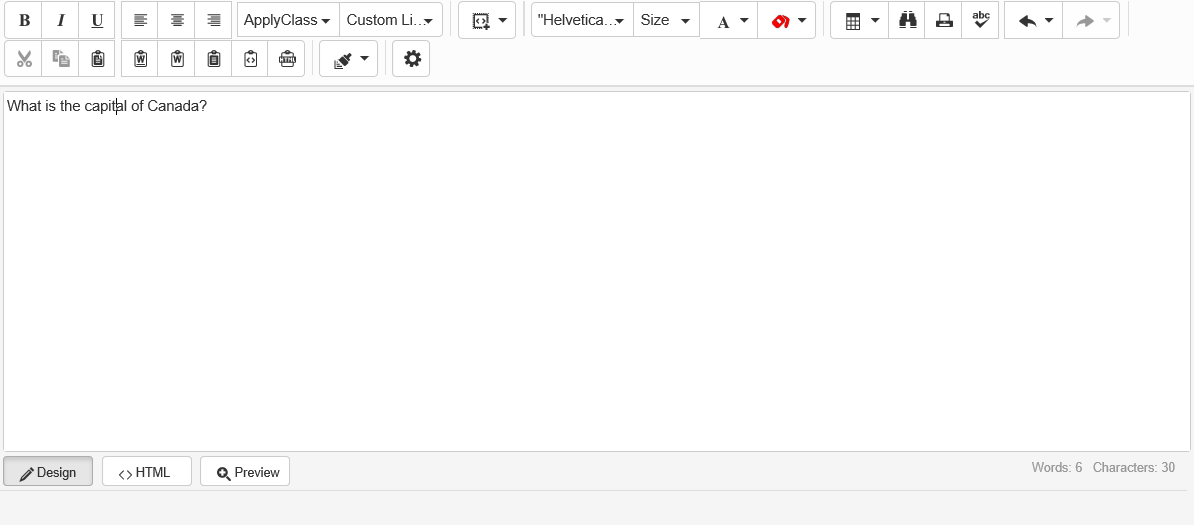Switch to the Preview tab
The width and height of the screenshot is (1194, 525).
245,472
